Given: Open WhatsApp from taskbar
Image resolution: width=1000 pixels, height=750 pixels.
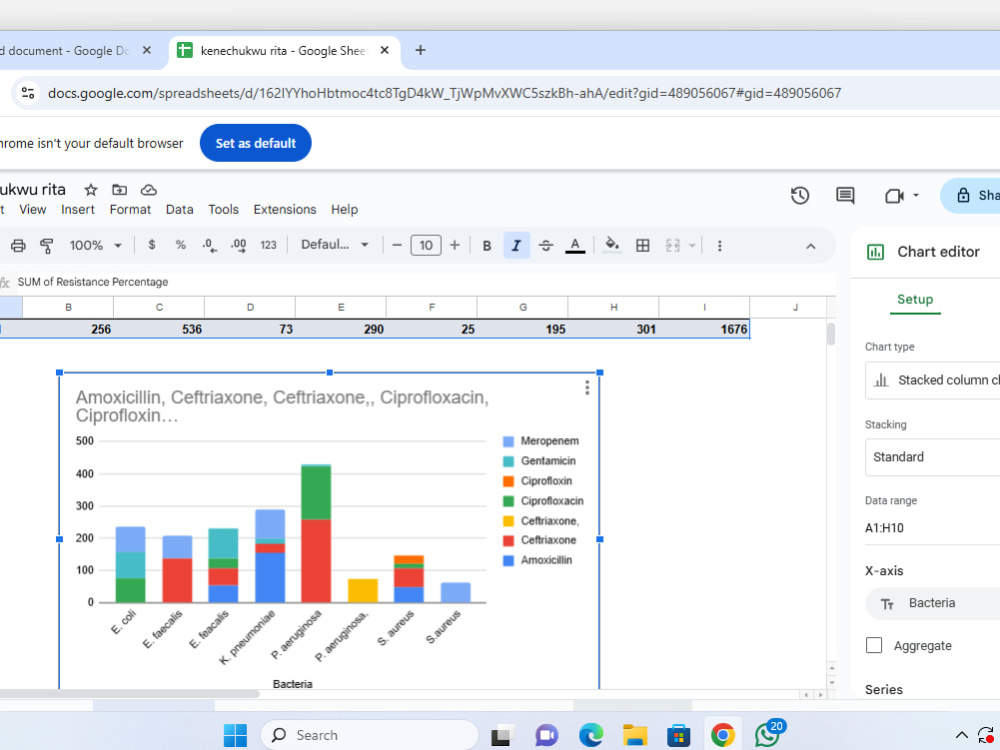Looking at the screenshot, I should click(767, 735).
